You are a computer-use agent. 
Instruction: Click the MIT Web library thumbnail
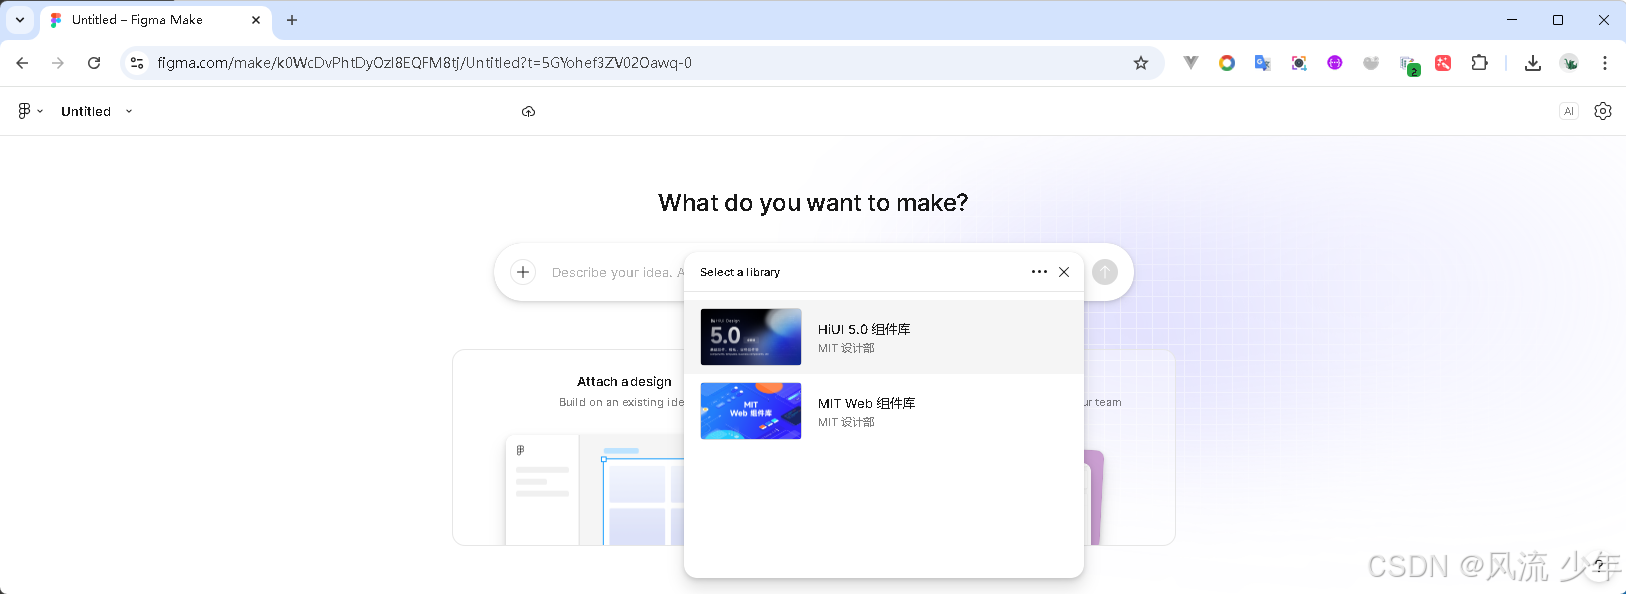pyautogui.click(x=751, y=411)
